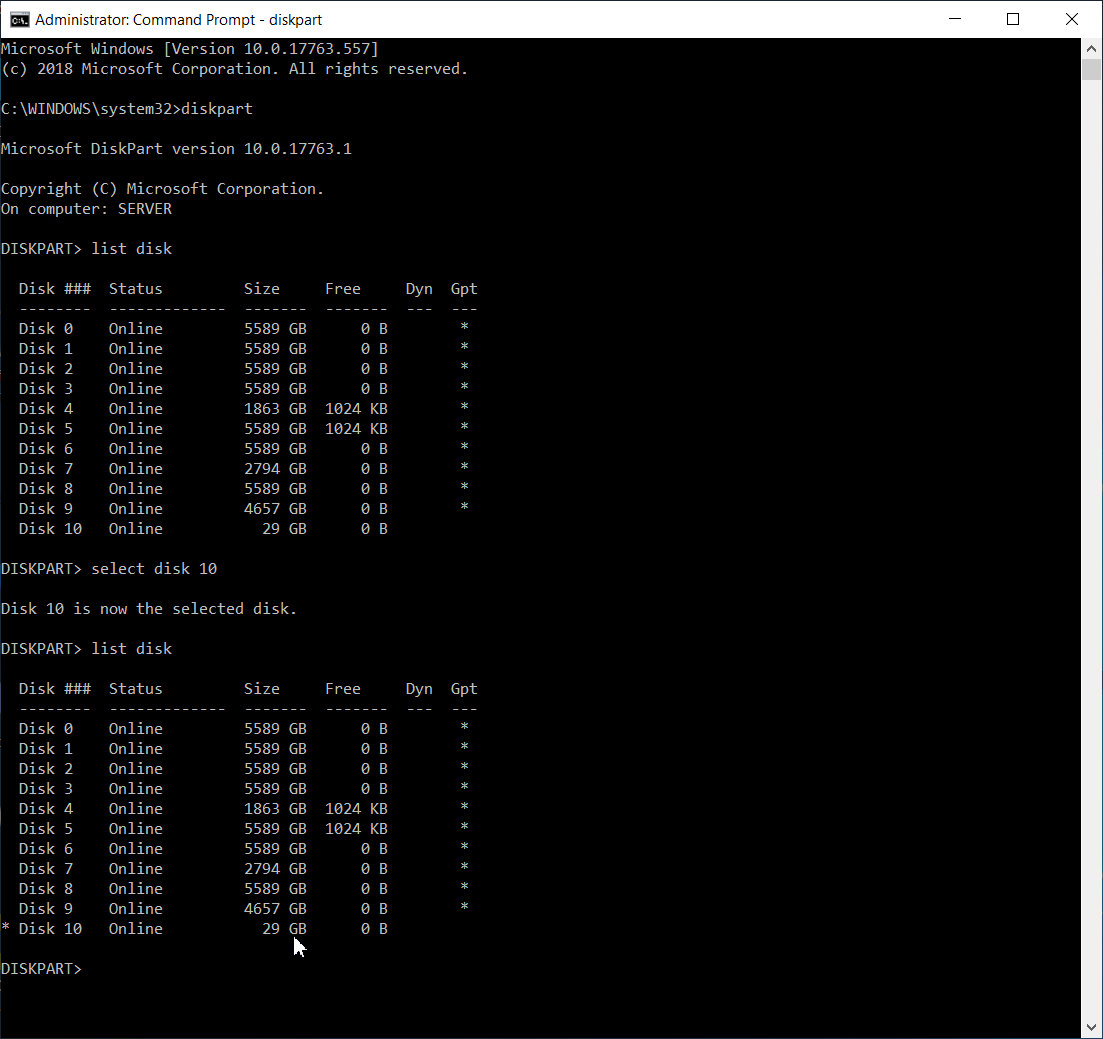Image resolution: width=1103 pixels, height=1039 pixels.
Task: Click the empty DISKPART> prompt line
Action: point(42,969)
